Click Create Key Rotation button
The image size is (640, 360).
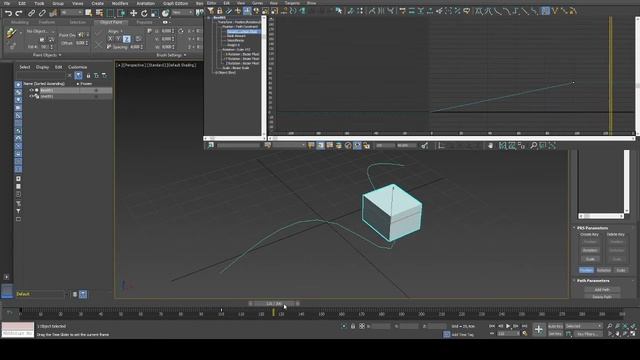pyautogui.click(x=590, y=250)
